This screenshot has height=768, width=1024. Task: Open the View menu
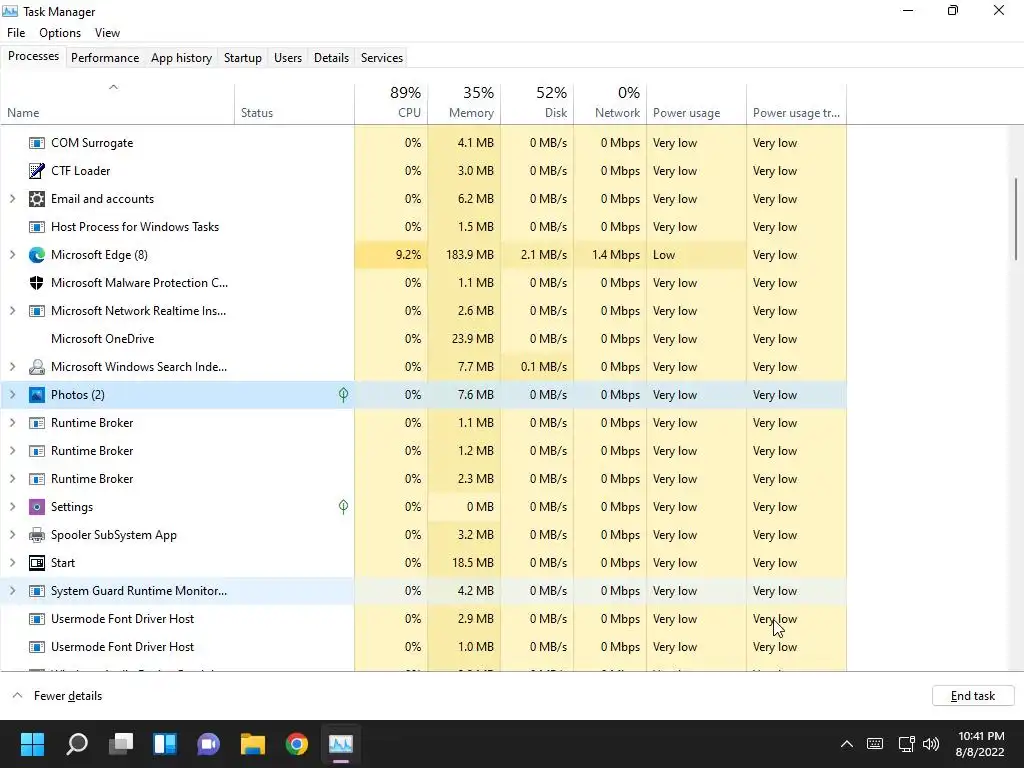click(x=107, y=33)
